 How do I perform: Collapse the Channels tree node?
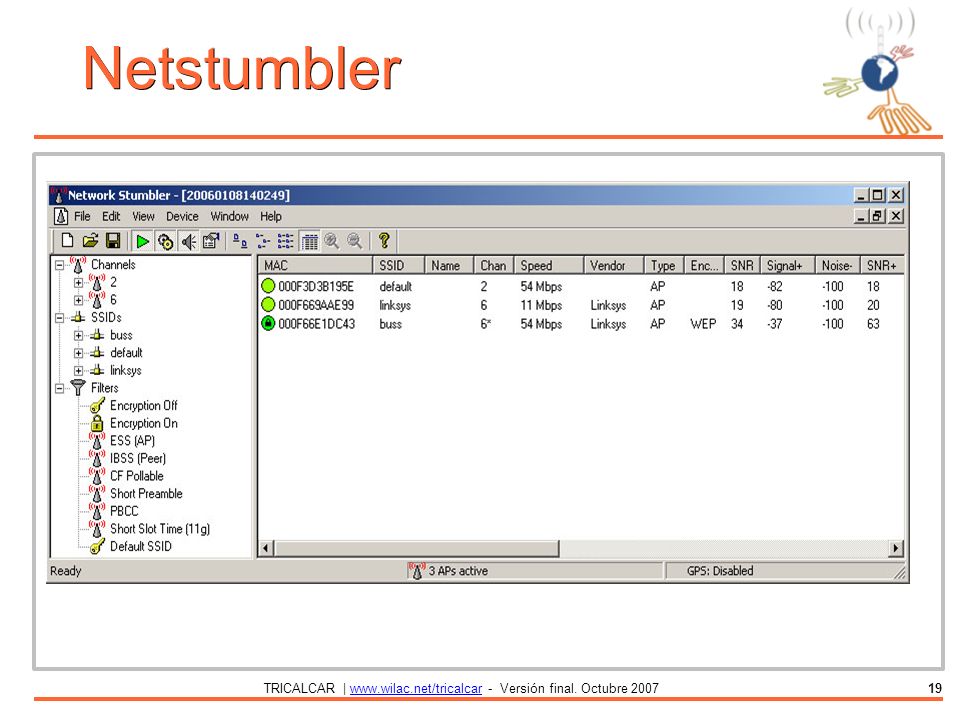tap(59, 265)
